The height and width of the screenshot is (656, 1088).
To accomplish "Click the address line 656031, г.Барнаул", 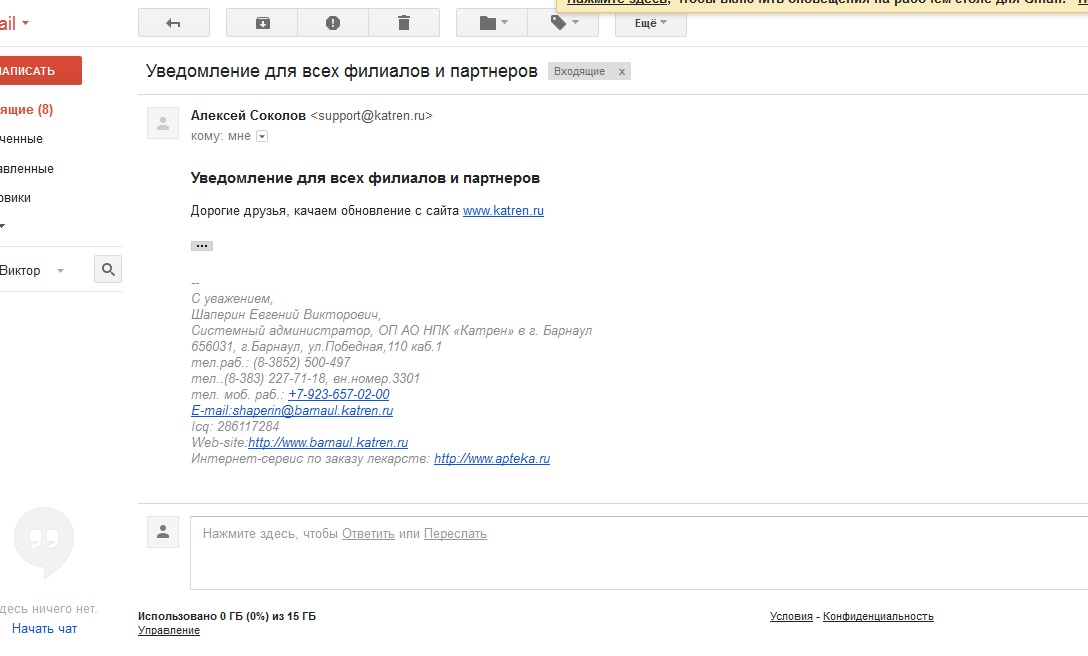I will [316, 346].
